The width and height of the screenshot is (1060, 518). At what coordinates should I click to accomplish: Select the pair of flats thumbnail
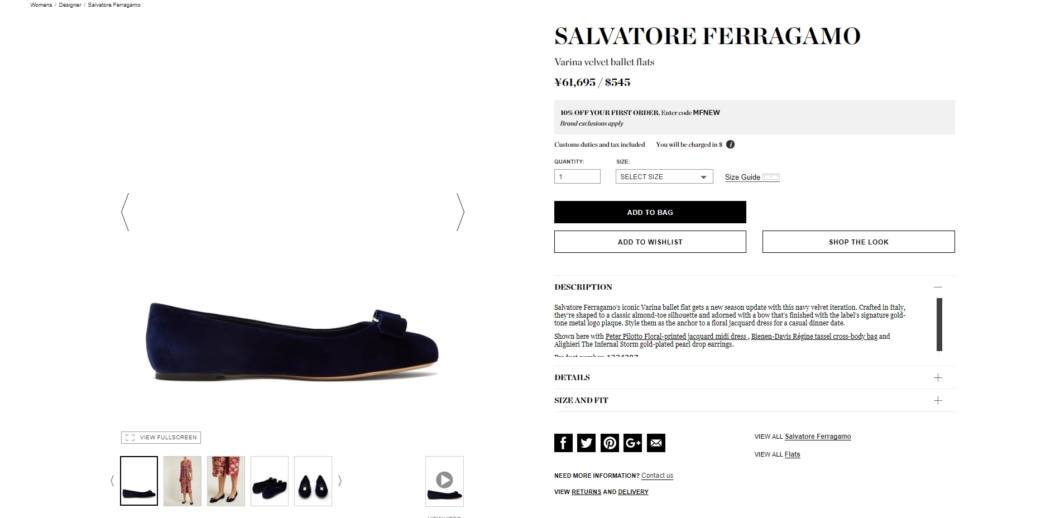pyautogui.click(x=269, y=481)
